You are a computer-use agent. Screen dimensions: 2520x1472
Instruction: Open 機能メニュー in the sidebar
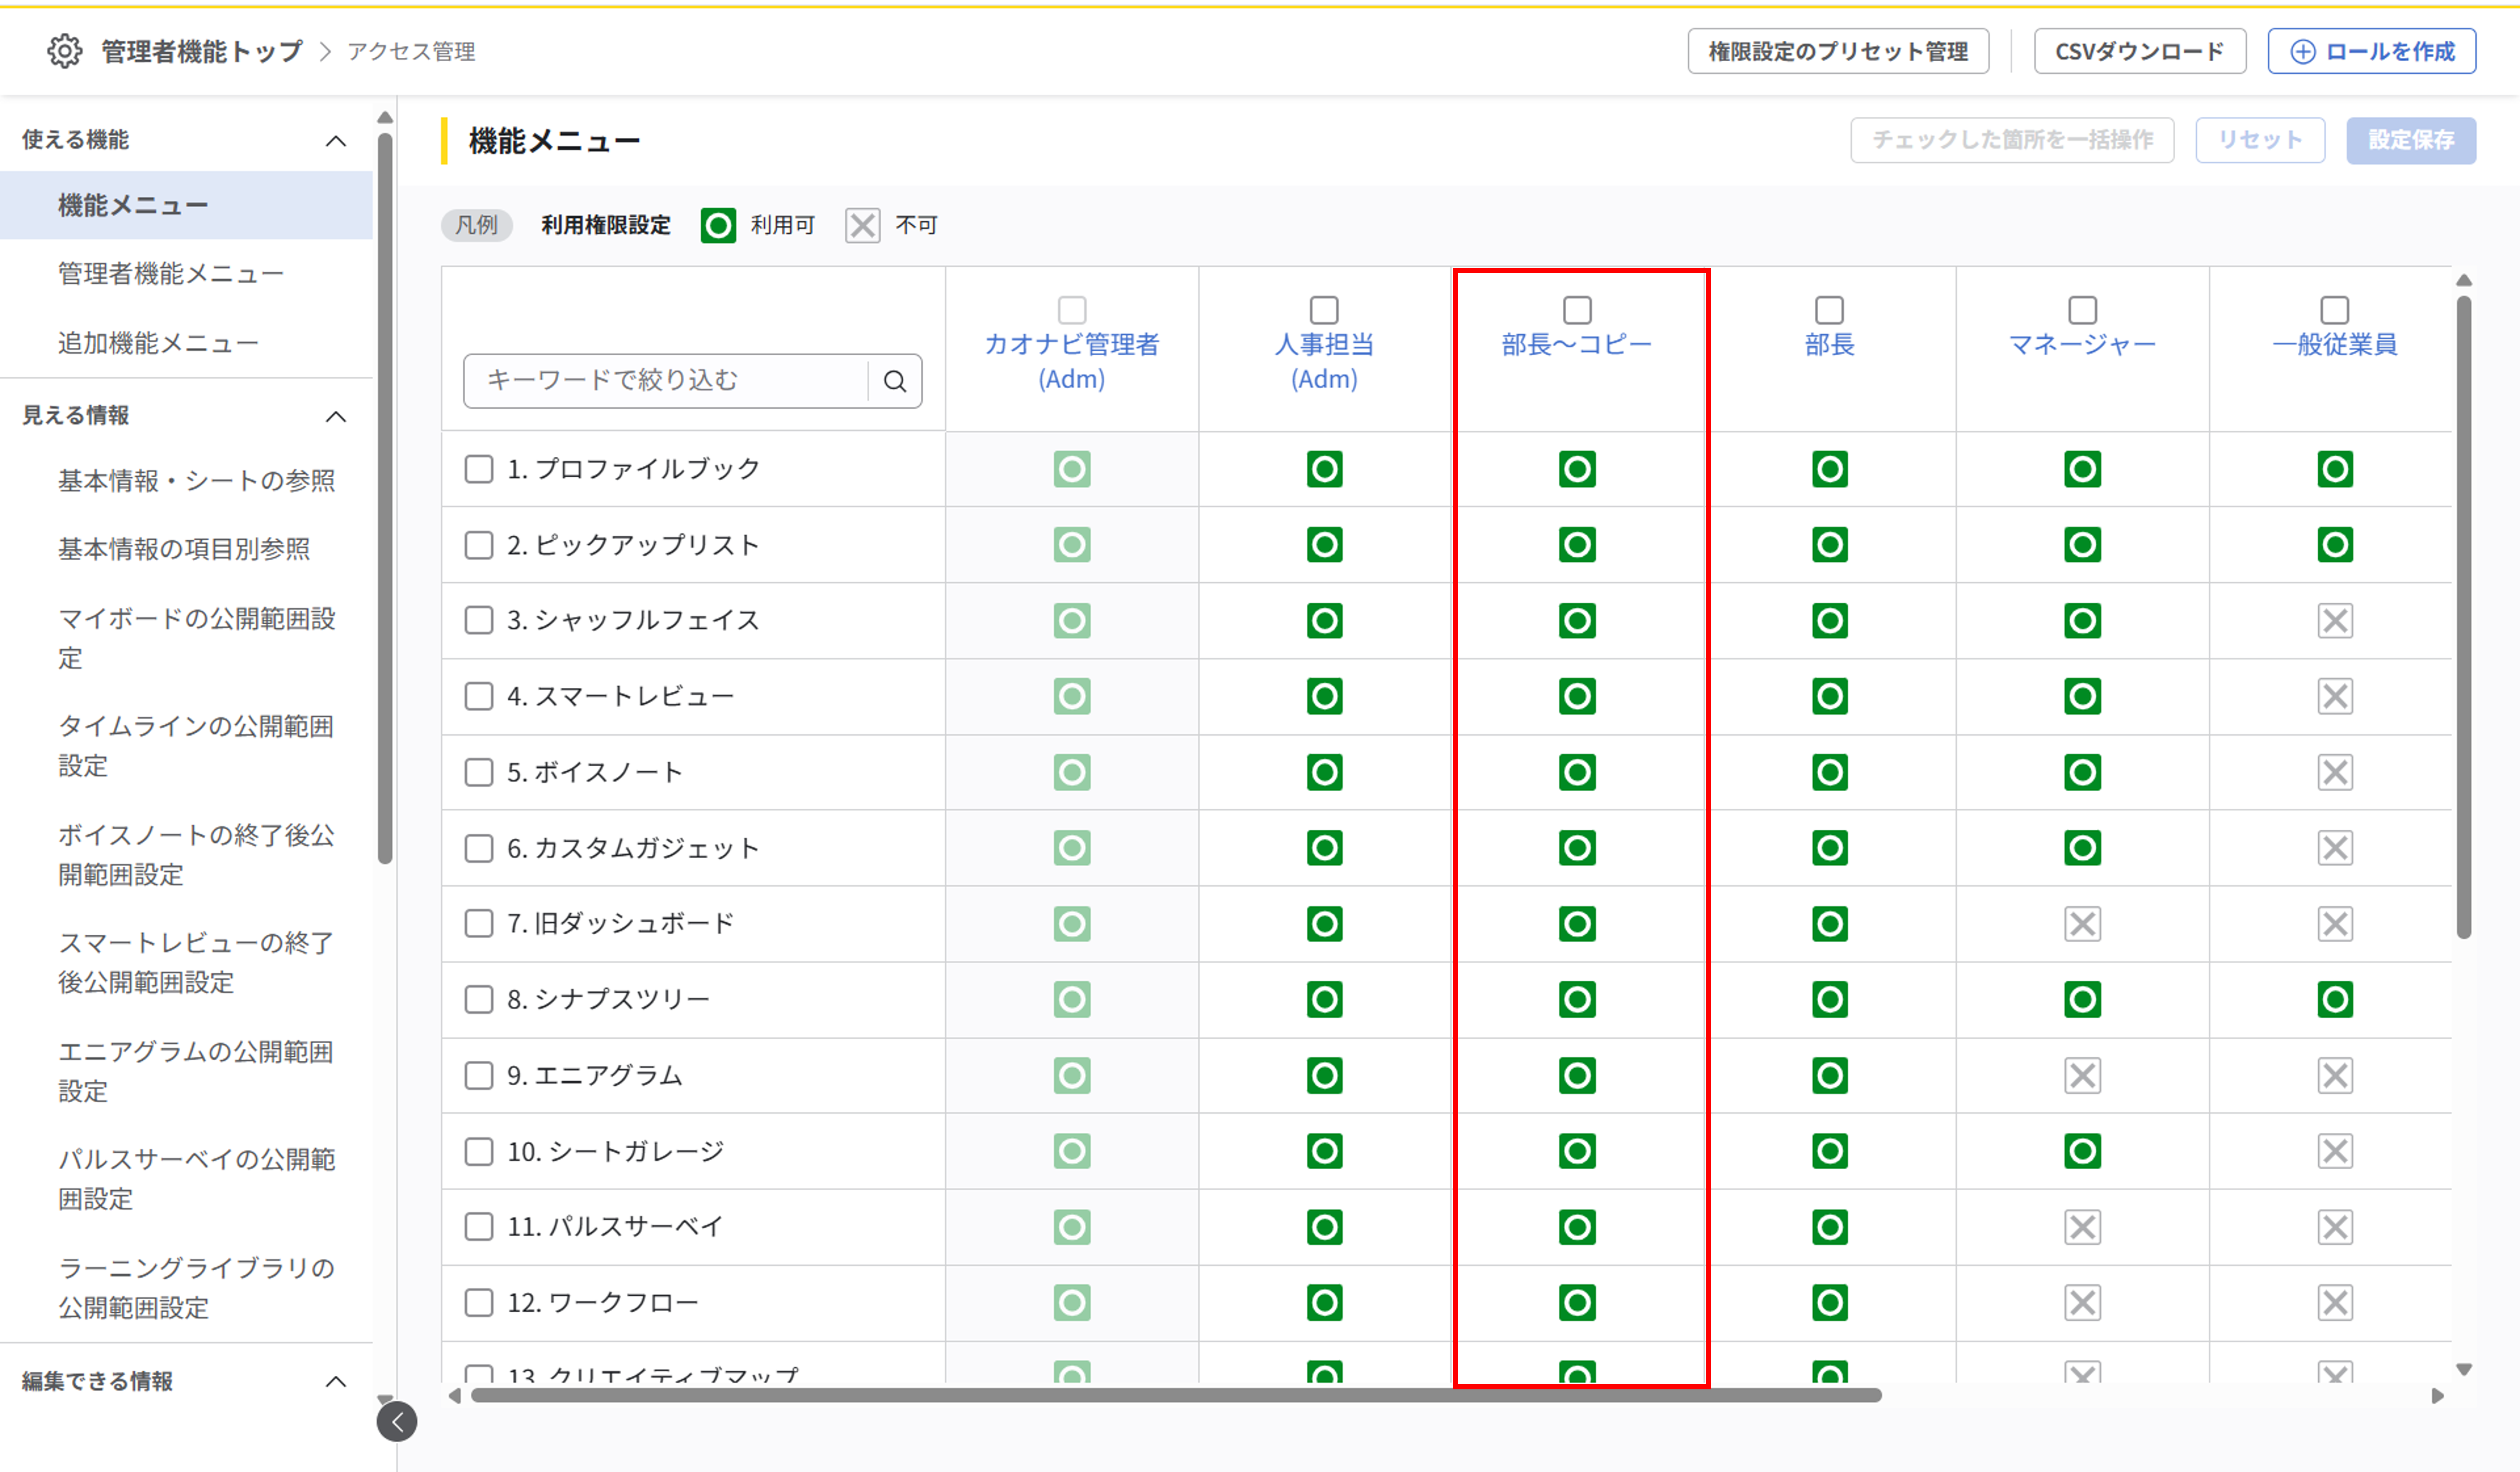click(186, 205)
